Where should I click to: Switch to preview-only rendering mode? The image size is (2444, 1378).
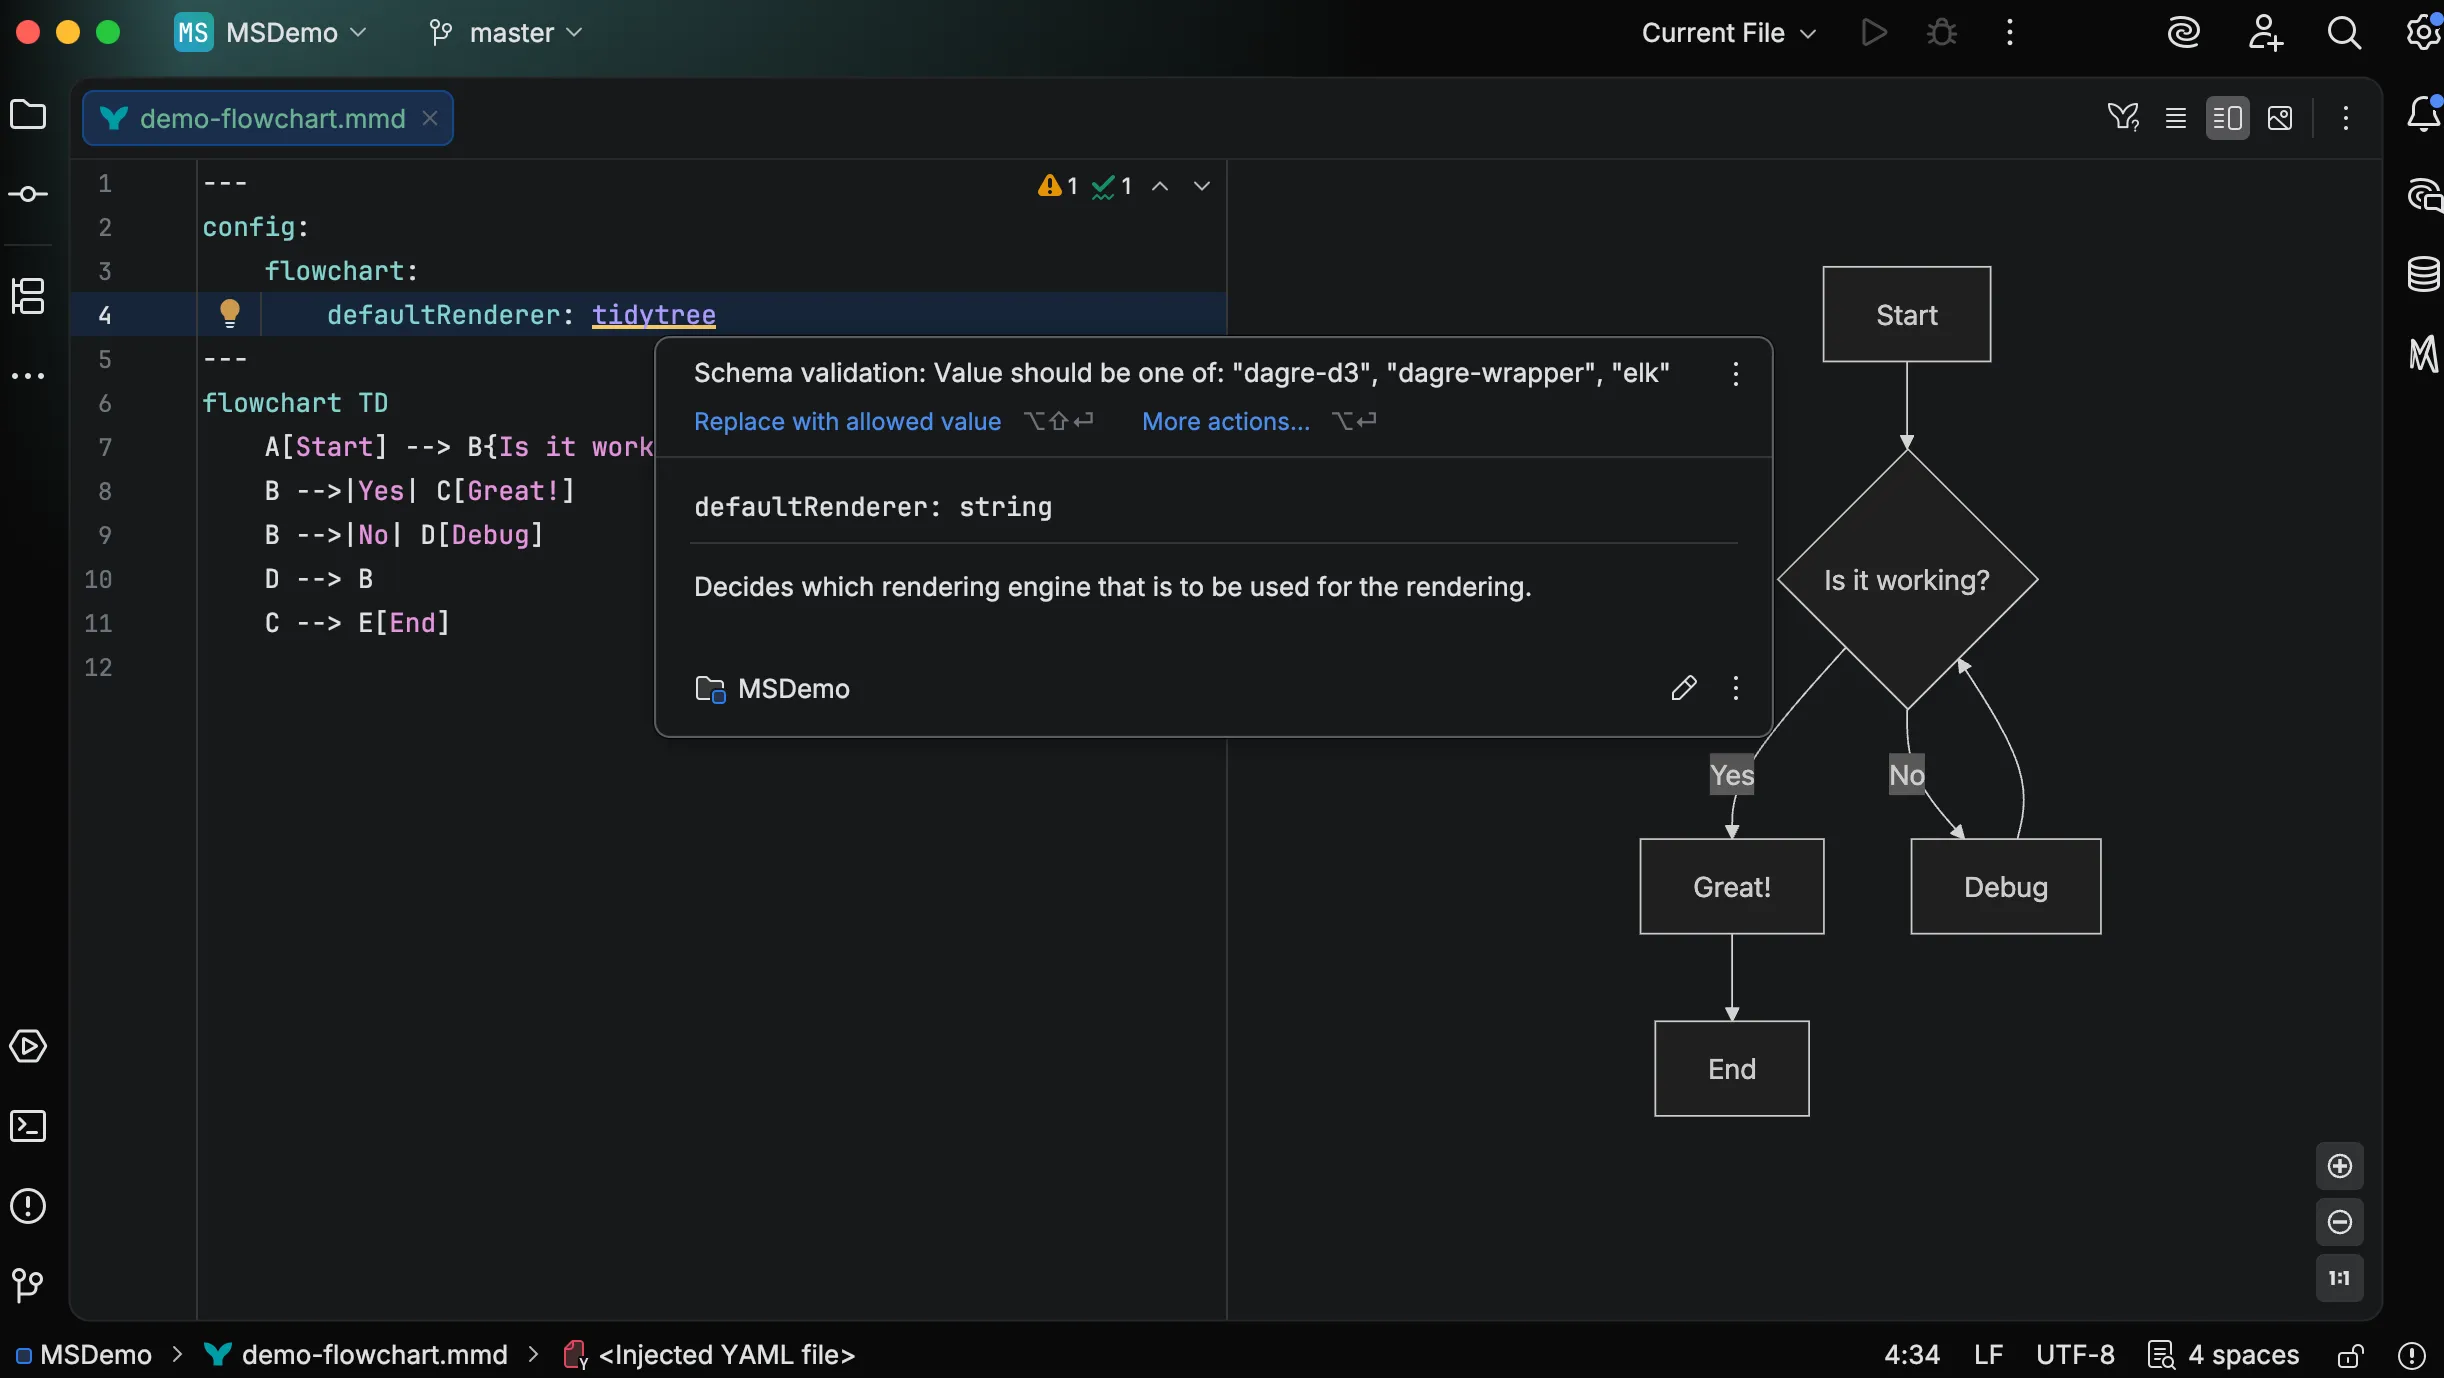pyautogui.click(x=2284, y=117)
